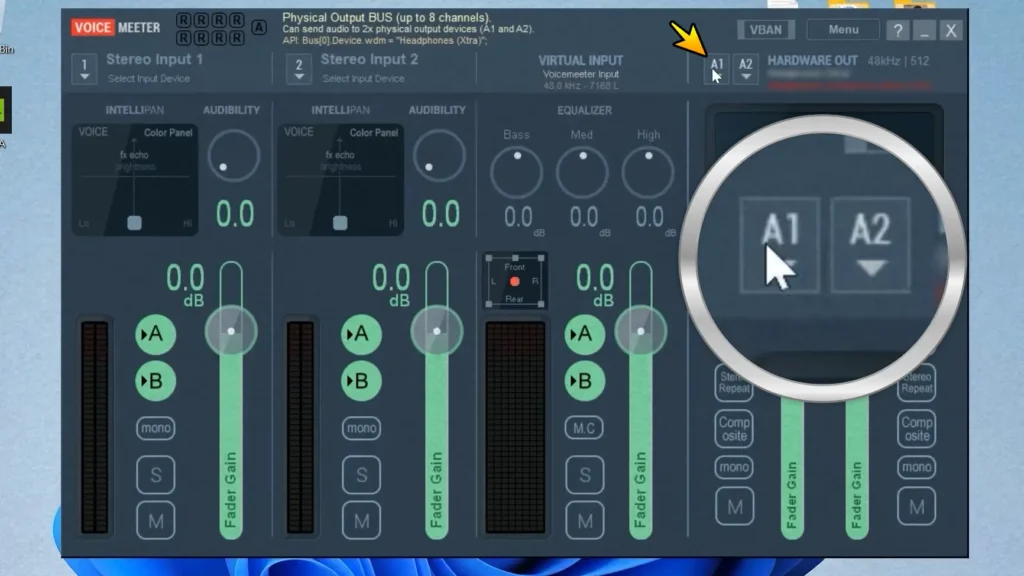Mute the right hardware output bus

click(x=917, y=507)
